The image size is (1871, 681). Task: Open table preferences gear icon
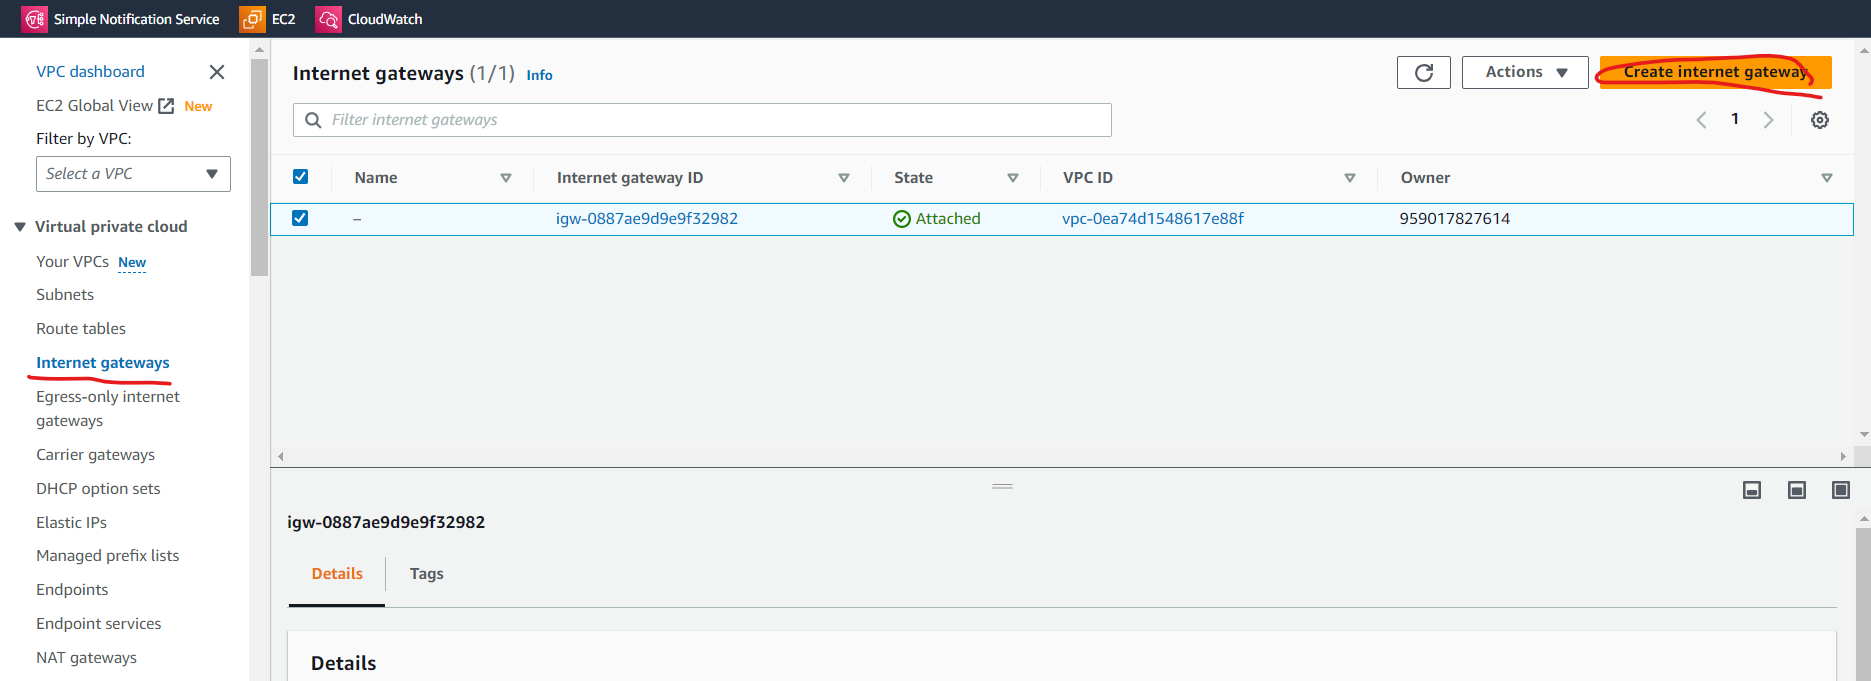click(1820, 120)
